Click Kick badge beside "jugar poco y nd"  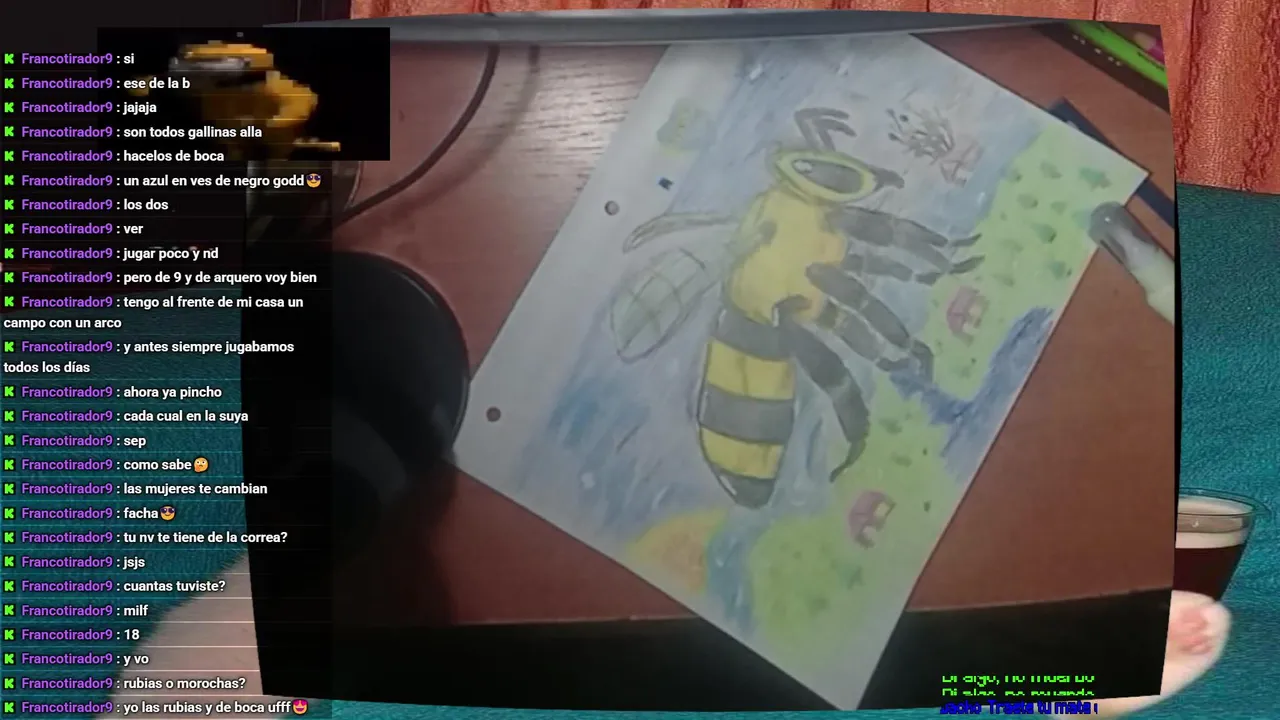tap(9, 253)
